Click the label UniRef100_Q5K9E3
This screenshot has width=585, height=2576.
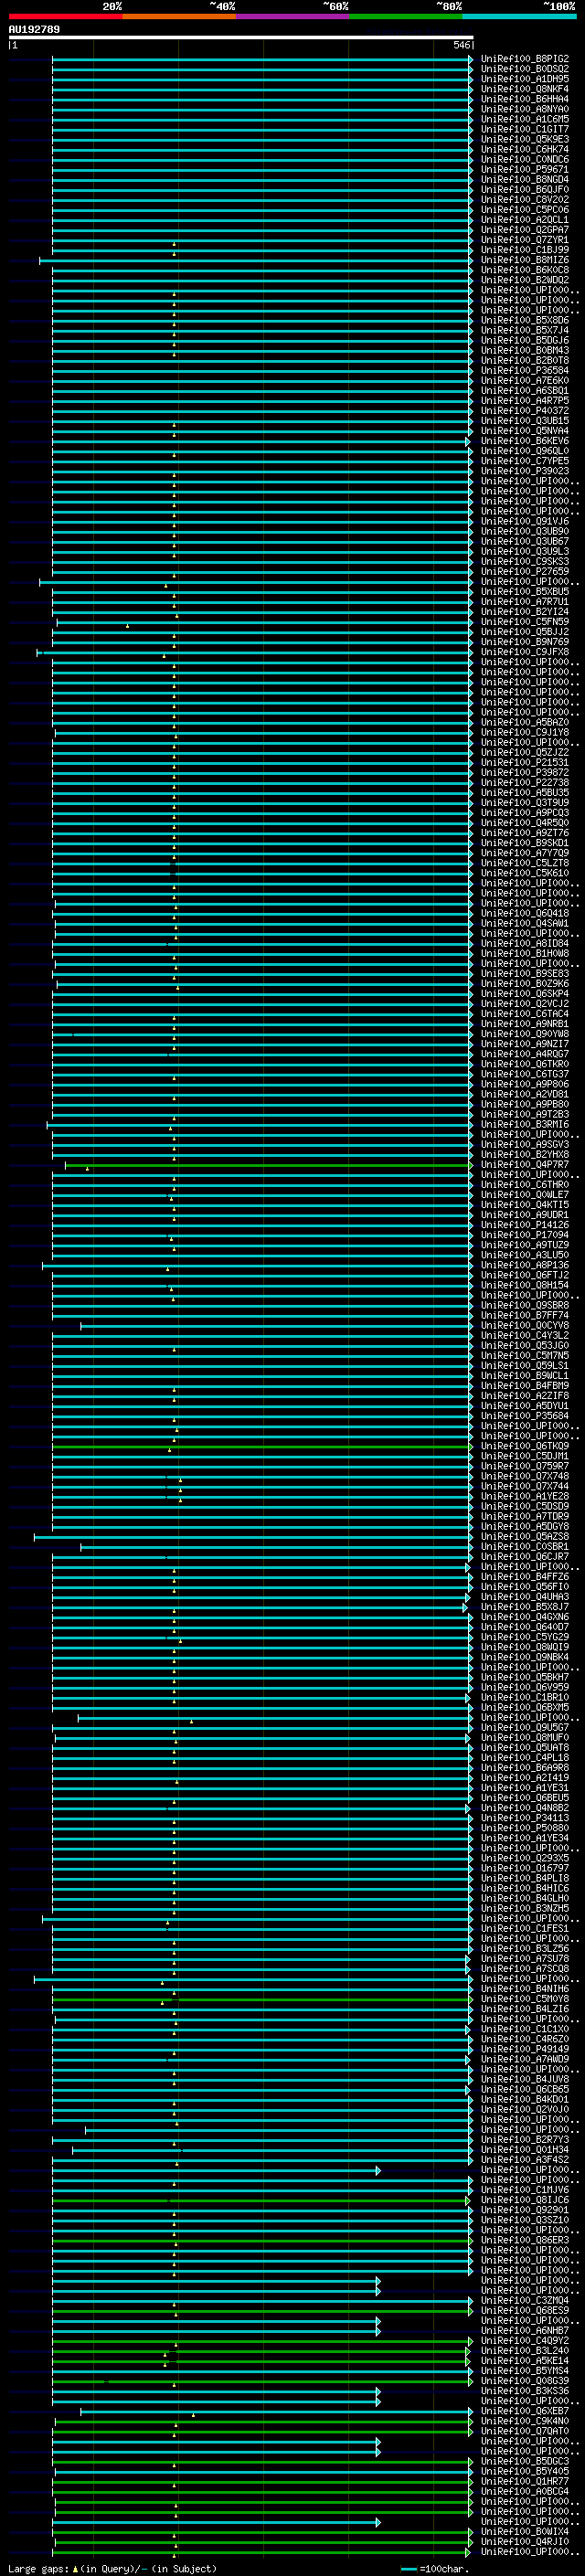click(x=525, y=139)
